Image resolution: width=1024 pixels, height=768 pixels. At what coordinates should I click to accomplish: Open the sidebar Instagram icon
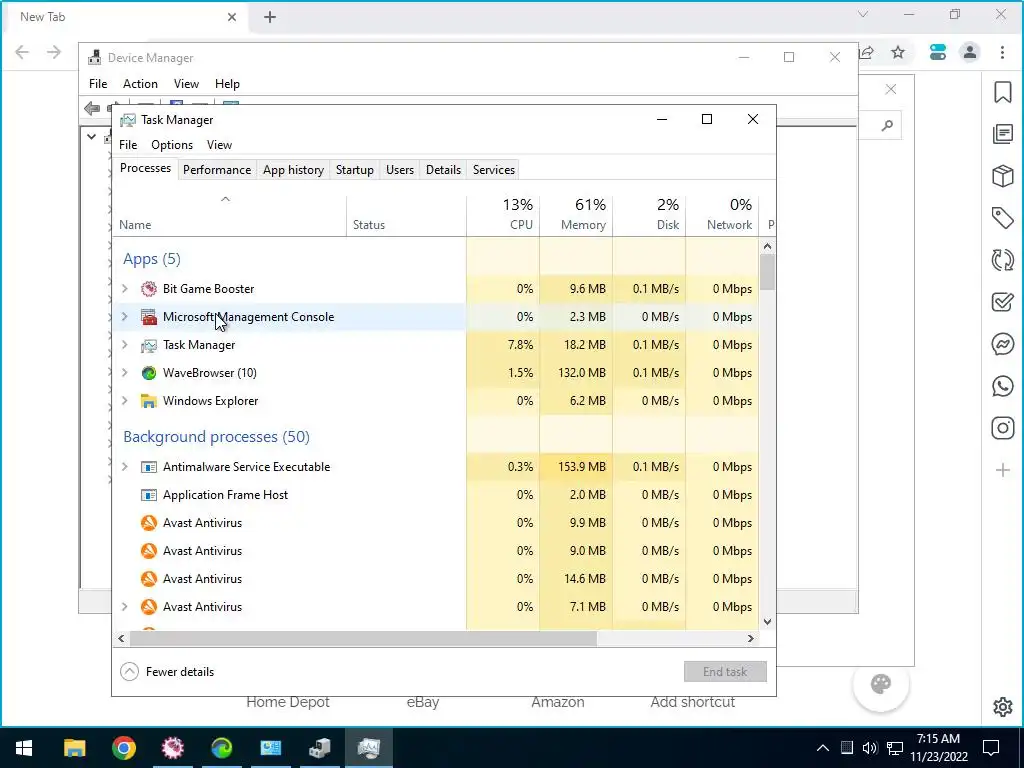point(1002,428)
